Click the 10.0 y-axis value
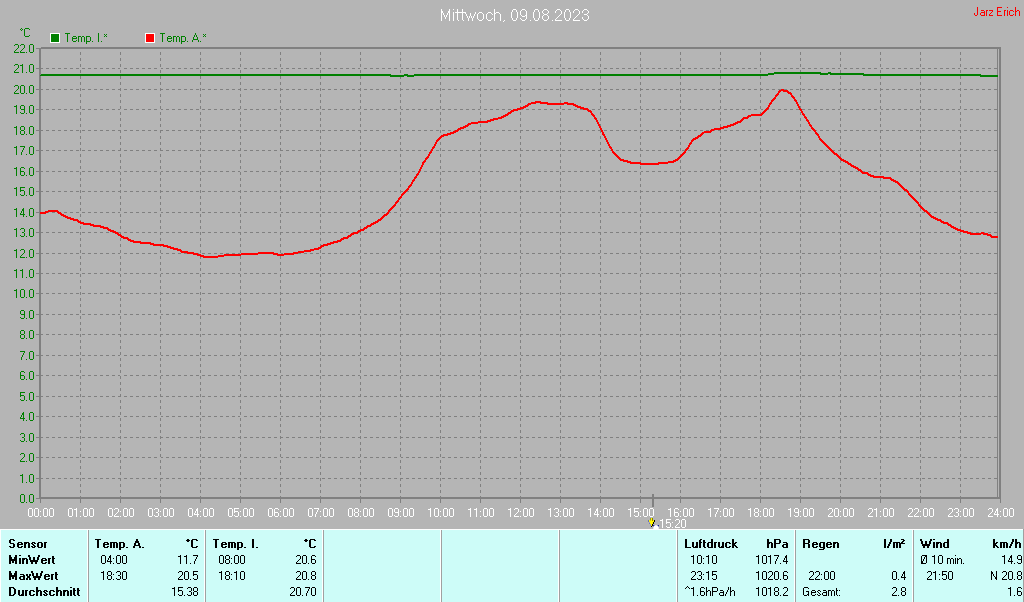Image resolution: width=1024 pixels, height=602 pixels. (x=24, y=294)
